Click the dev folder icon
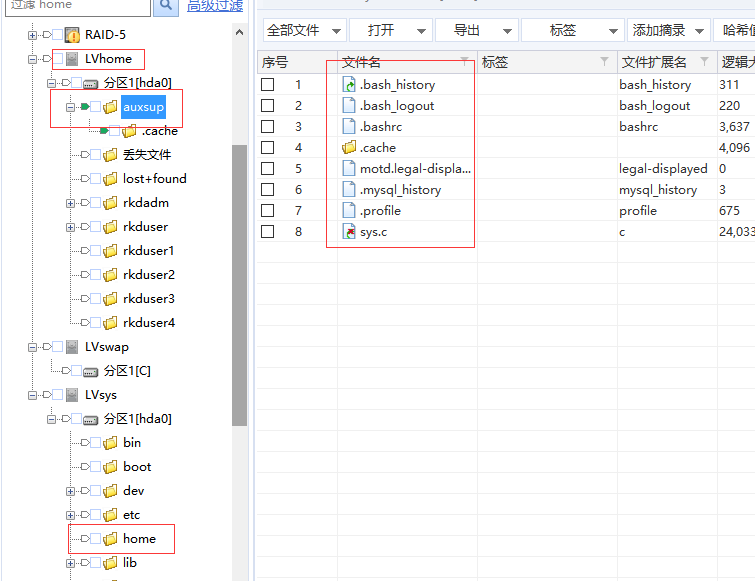This screenshot has width=755, height=581. point(110,491)
